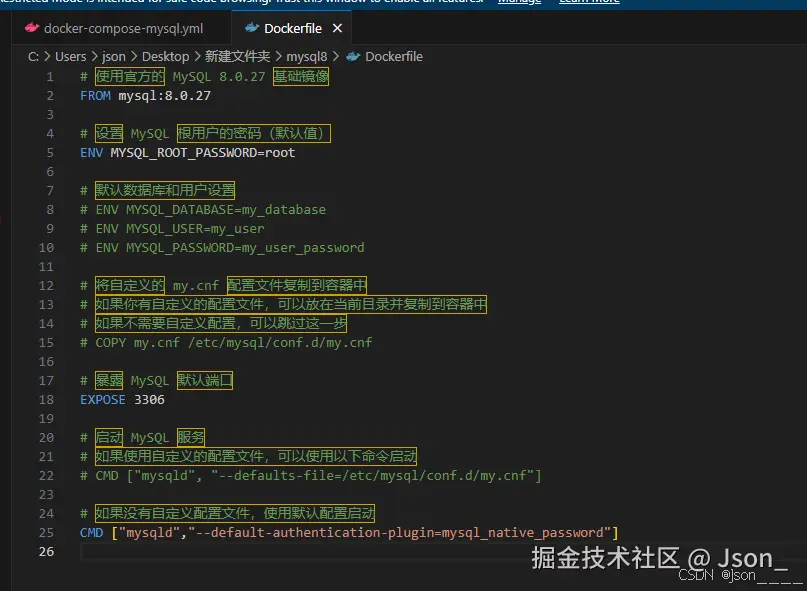Click the 'CMD' keyword on line 25
Screen dimensions: 807x591
tap(92, 533)
